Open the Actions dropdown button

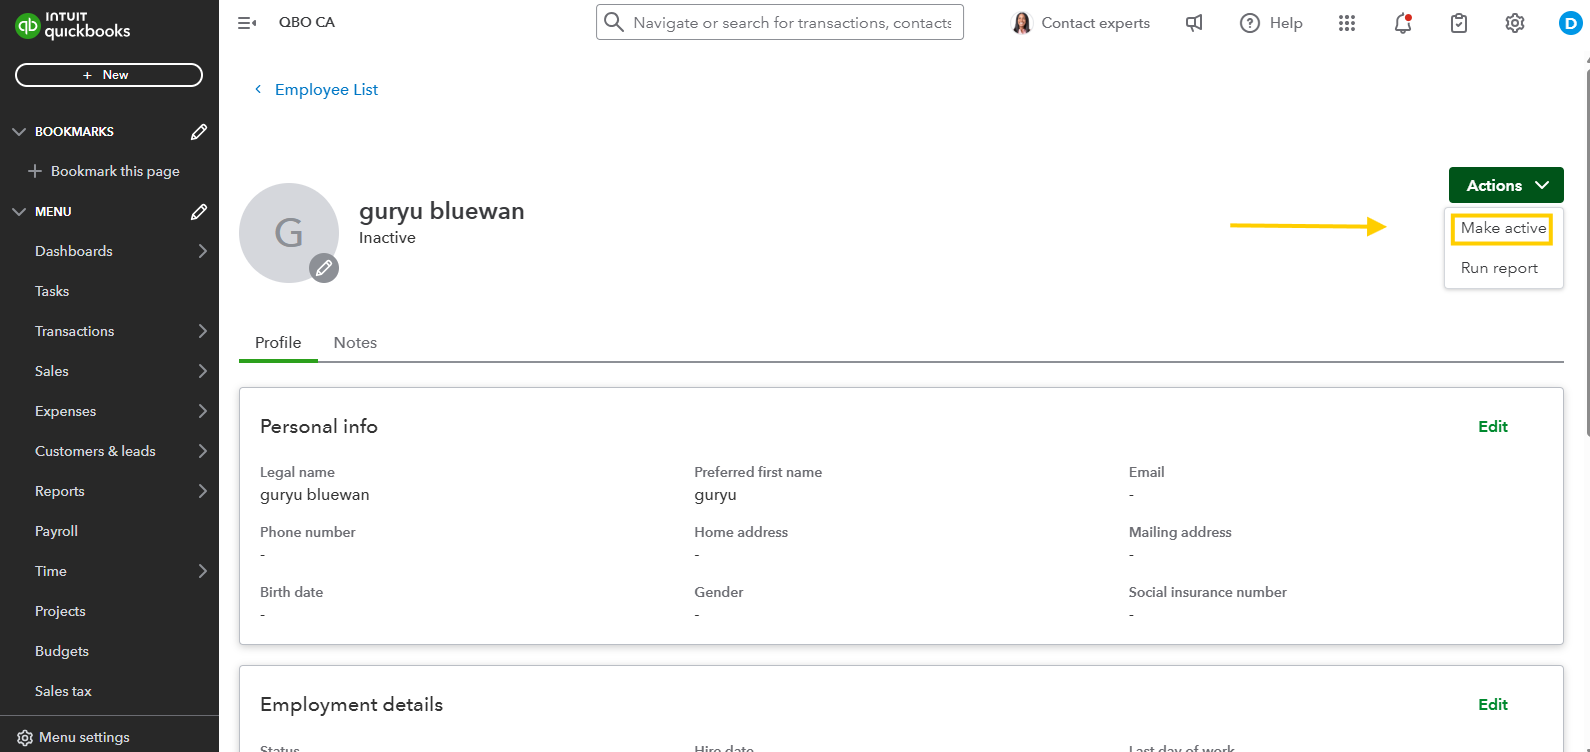pos(1505,185)
